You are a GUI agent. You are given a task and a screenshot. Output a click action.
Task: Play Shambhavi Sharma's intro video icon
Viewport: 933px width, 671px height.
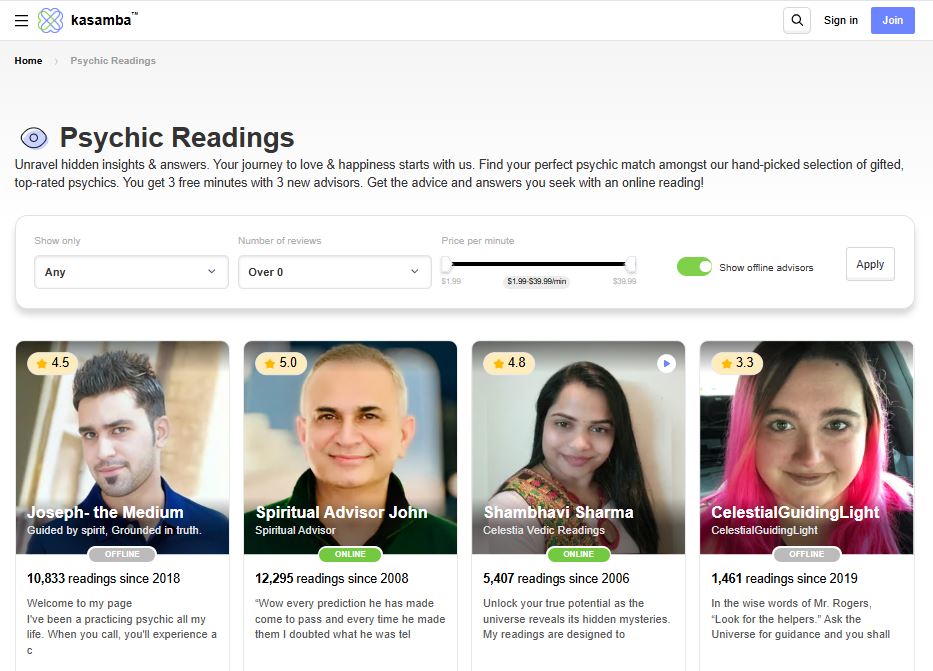666,363
